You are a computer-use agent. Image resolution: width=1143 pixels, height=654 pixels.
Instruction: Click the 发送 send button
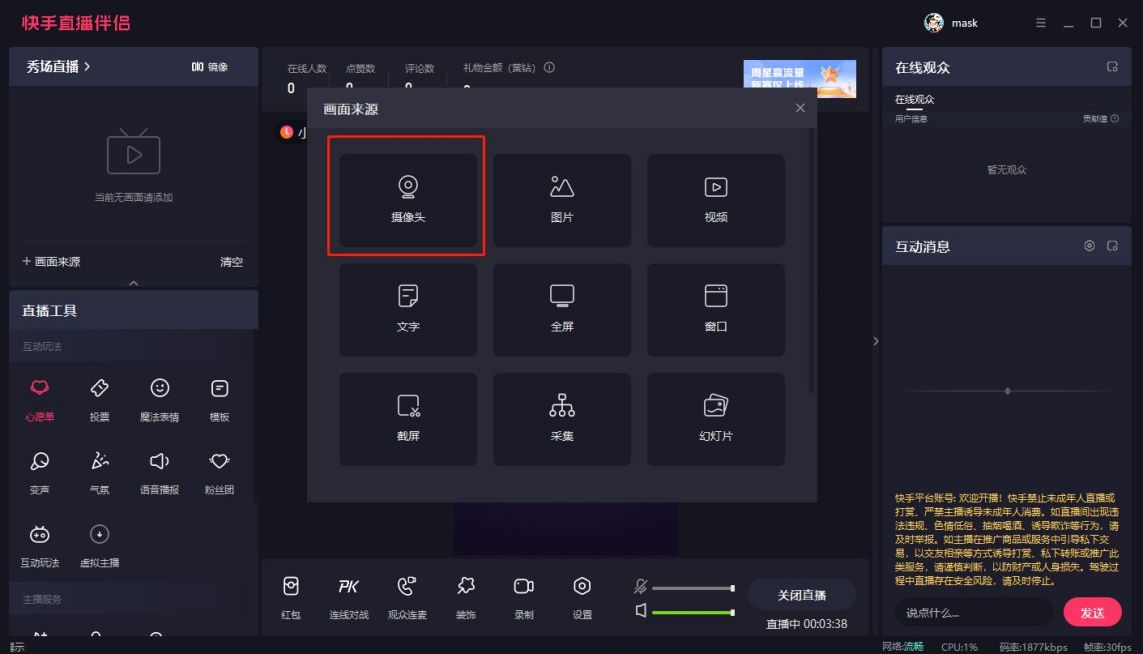[1092, 612]
